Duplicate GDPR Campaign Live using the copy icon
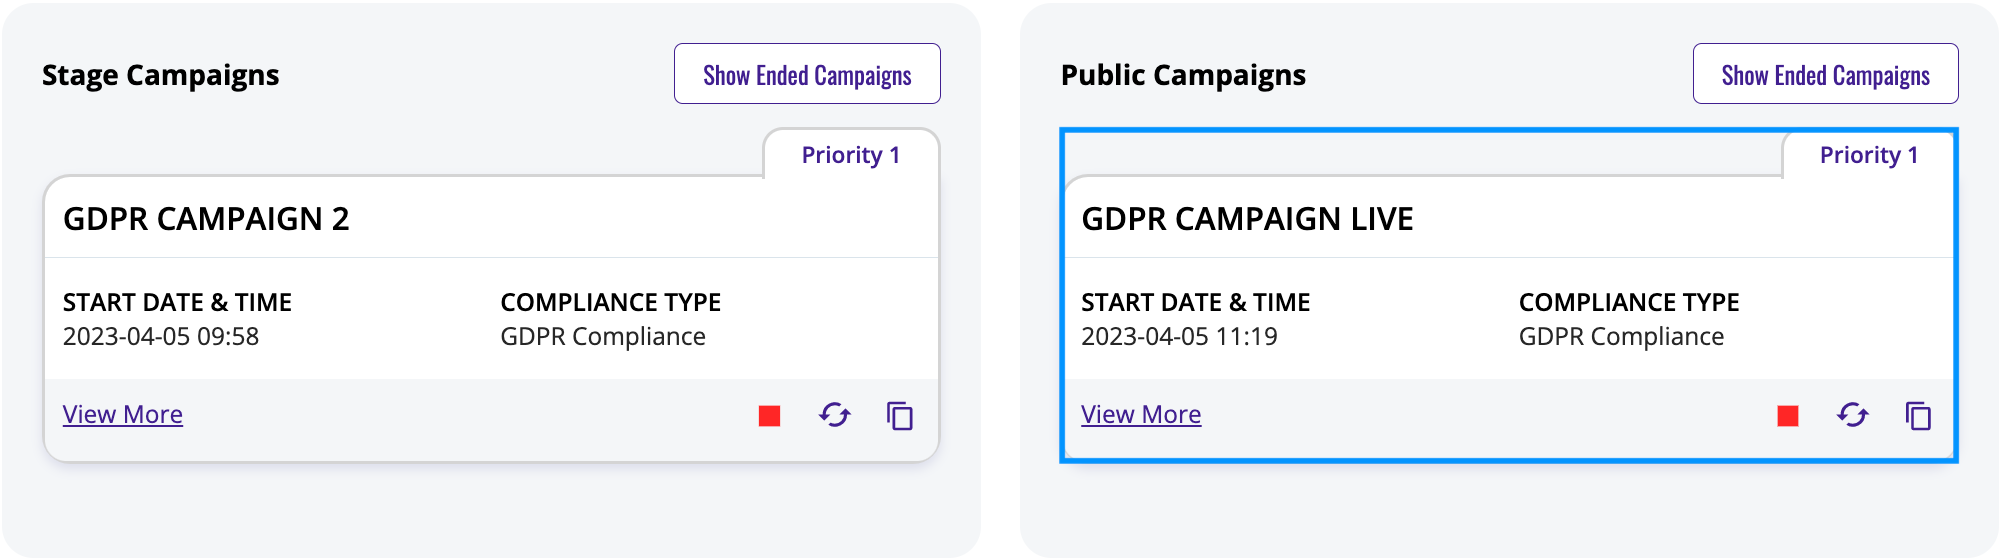The height and width of the screenshot is (560, 2000). click(x=1918, y=416)
